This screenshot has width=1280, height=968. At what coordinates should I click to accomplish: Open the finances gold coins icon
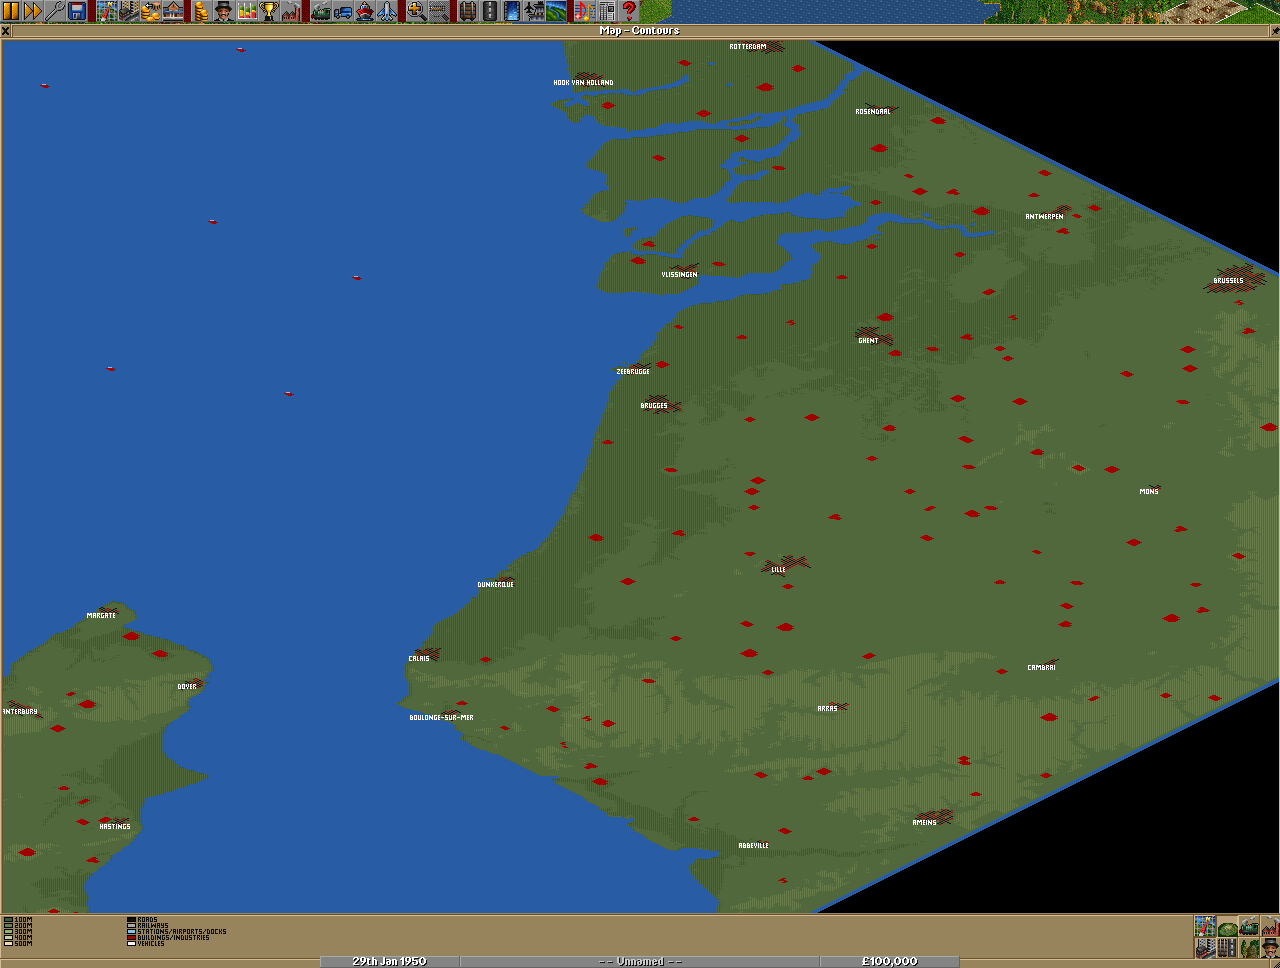(201, 12)
